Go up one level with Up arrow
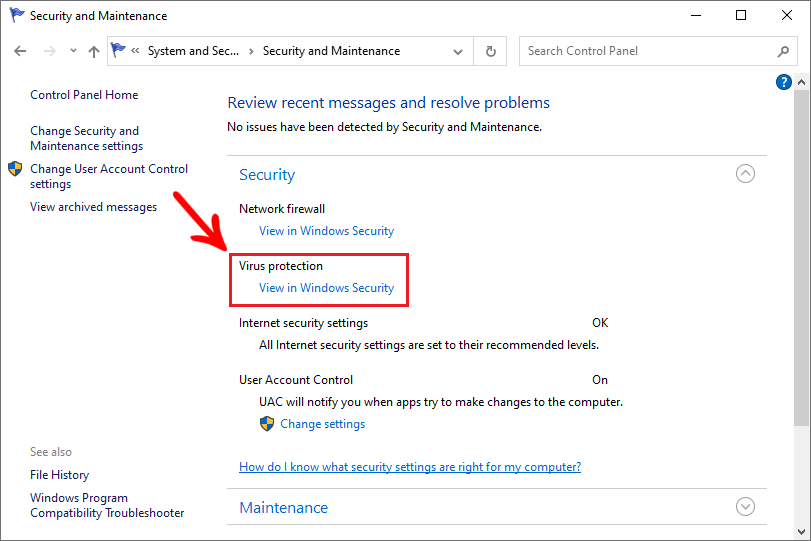This screenshot has width=811, height=541. pos(94,51)
